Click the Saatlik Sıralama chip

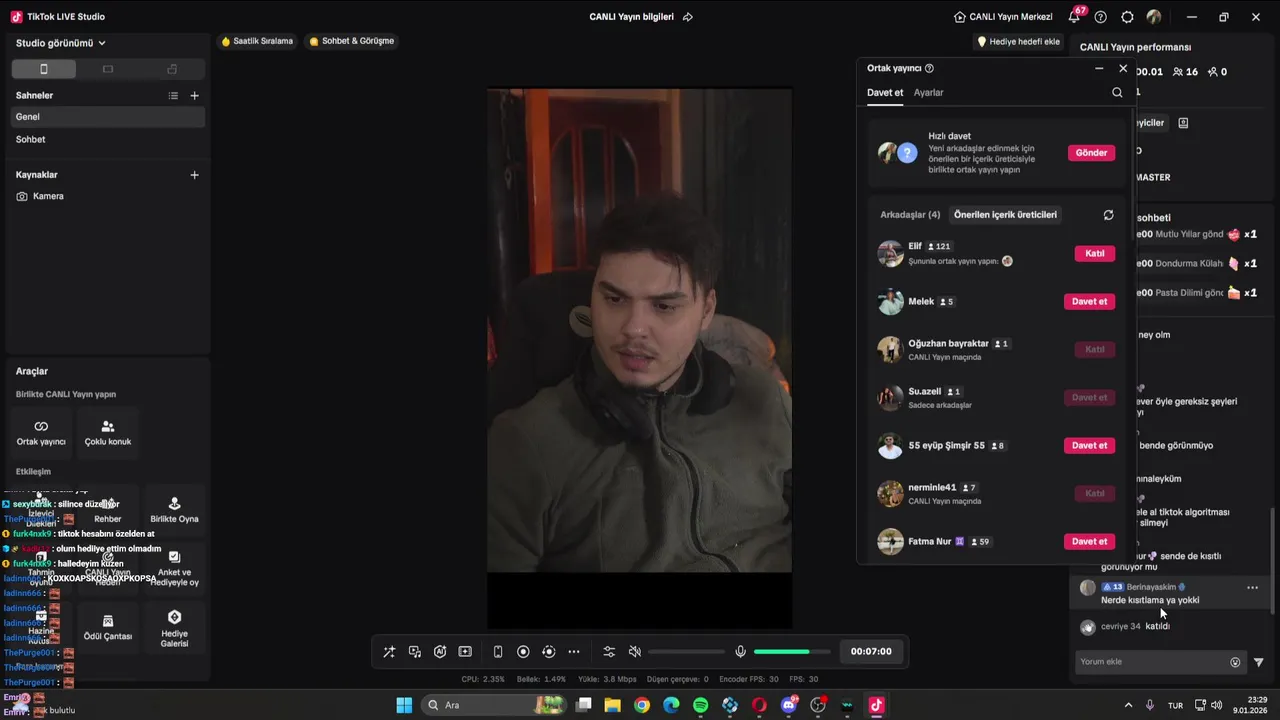pos(257,41)
